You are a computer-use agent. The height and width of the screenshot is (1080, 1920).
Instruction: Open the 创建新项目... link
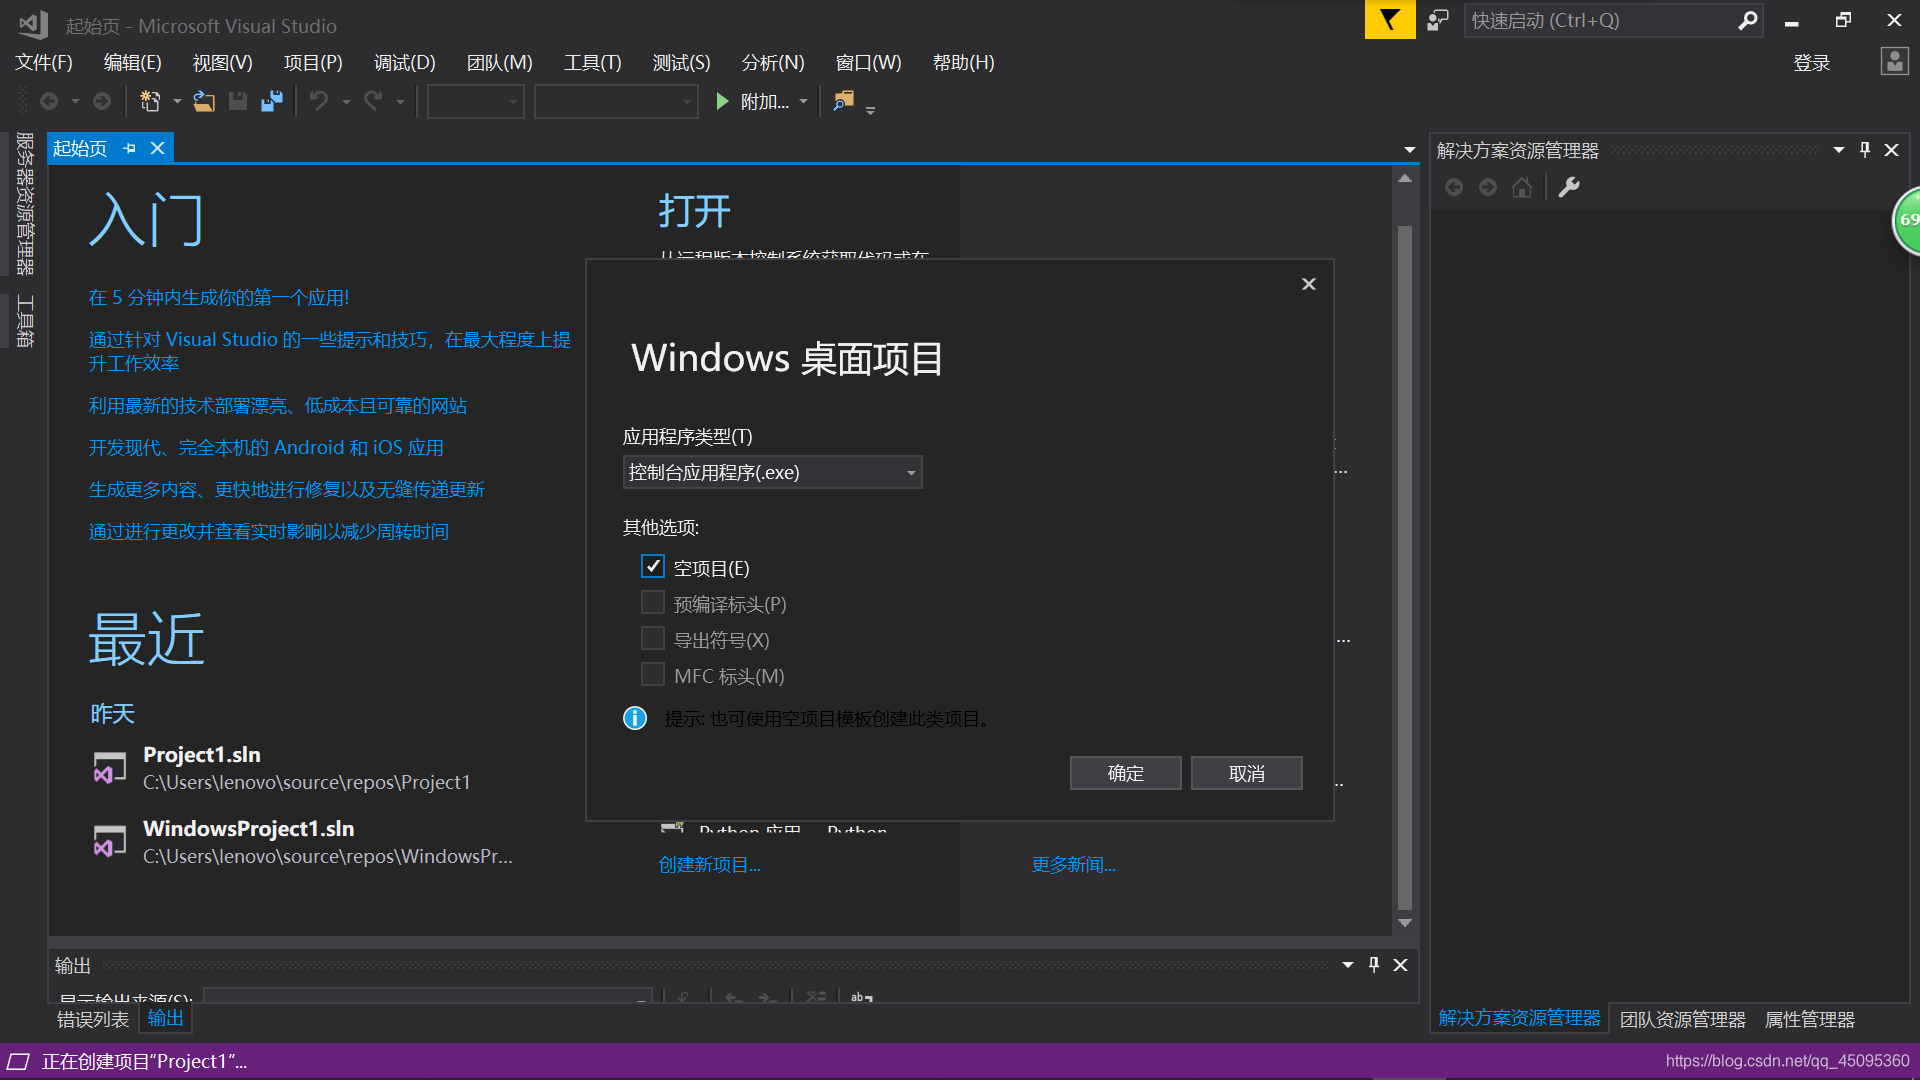click(709, 865)
